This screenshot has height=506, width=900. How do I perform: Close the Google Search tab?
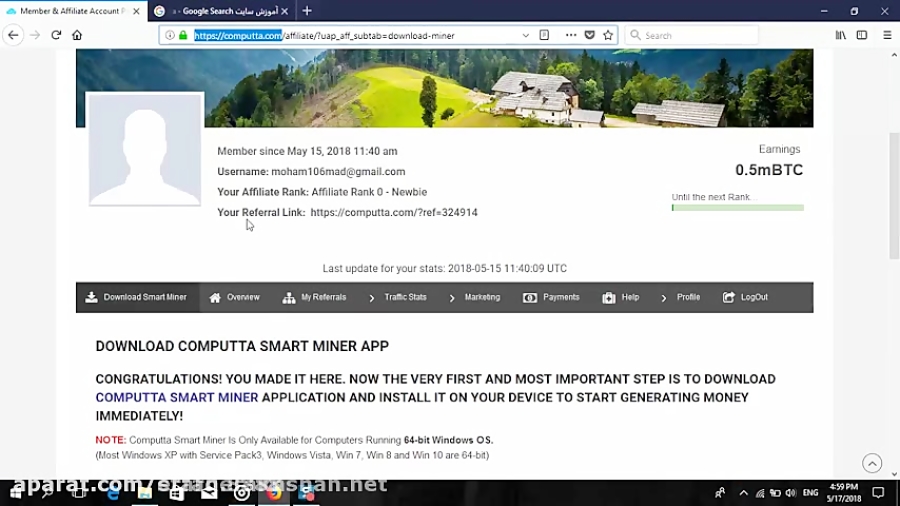click(285, 11)
